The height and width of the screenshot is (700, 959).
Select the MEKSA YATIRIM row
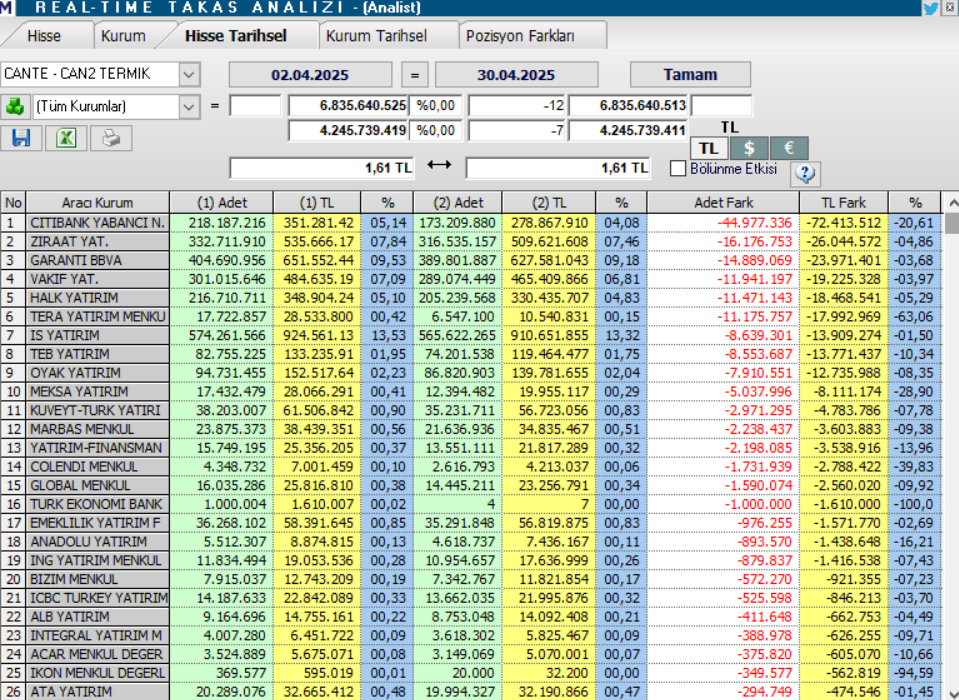tap(471, 392)
